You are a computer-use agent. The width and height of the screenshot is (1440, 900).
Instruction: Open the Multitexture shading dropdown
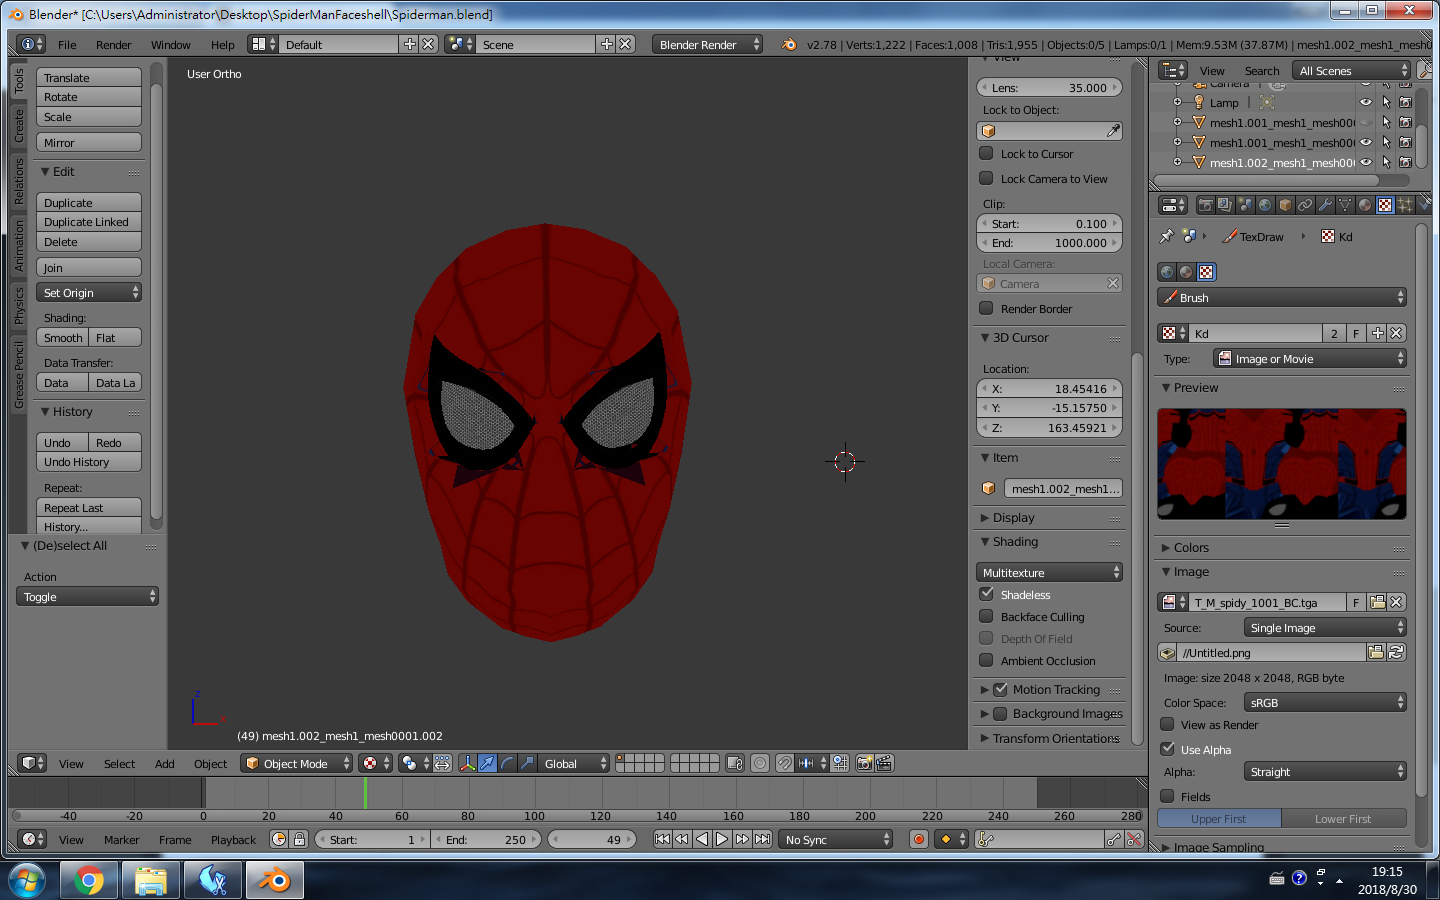tap(1049, 572)
